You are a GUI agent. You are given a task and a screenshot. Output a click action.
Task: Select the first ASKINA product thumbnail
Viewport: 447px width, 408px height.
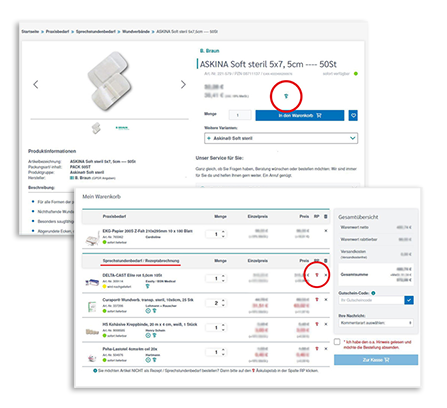pyautogui.click(x=96, y=128)
